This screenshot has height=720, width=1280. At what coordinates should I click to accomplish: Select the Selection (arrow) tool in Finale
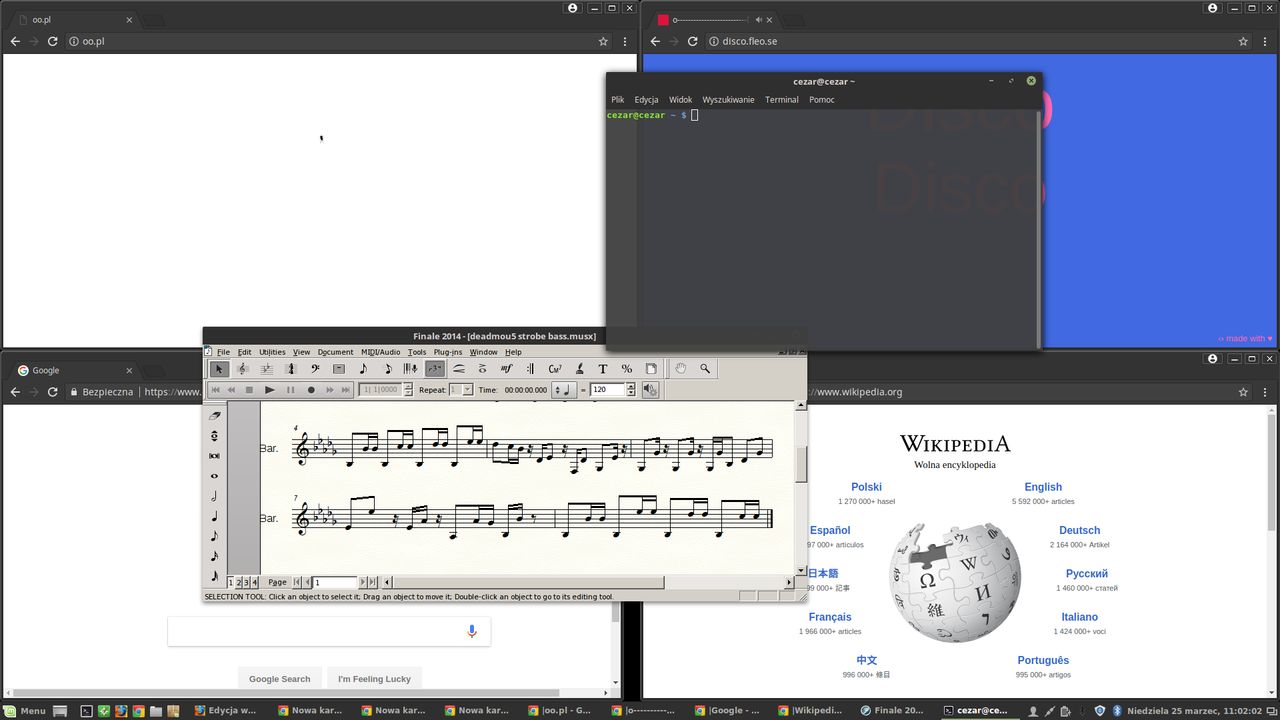point(219,369)
